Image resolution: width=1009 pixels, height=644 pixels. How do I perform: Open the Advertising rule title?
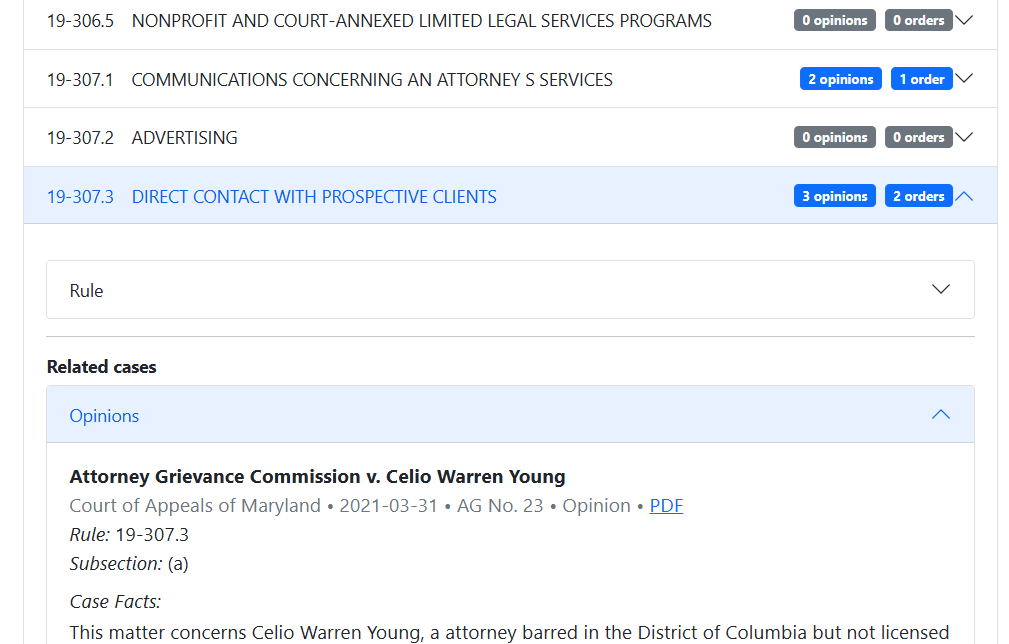click(184, 138)
